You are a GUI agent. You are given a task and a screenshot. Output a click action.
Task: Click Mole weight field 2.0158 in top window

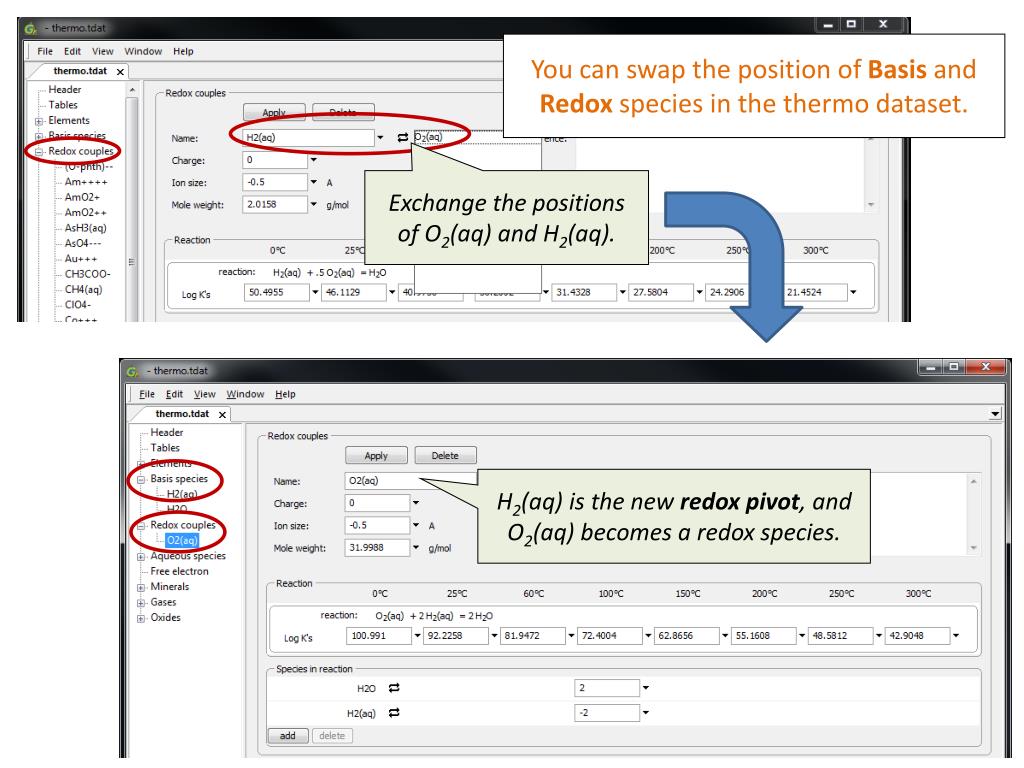275,204
